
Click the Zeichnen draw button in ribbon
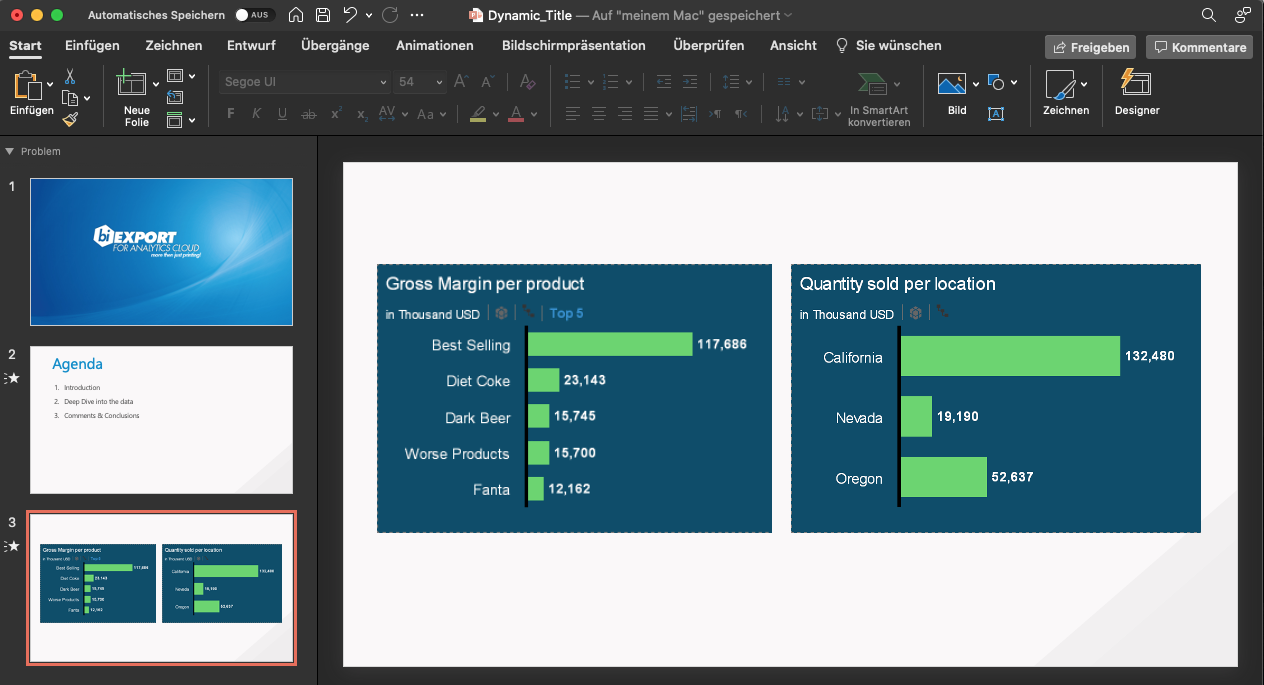click(x=1066, y=93)
